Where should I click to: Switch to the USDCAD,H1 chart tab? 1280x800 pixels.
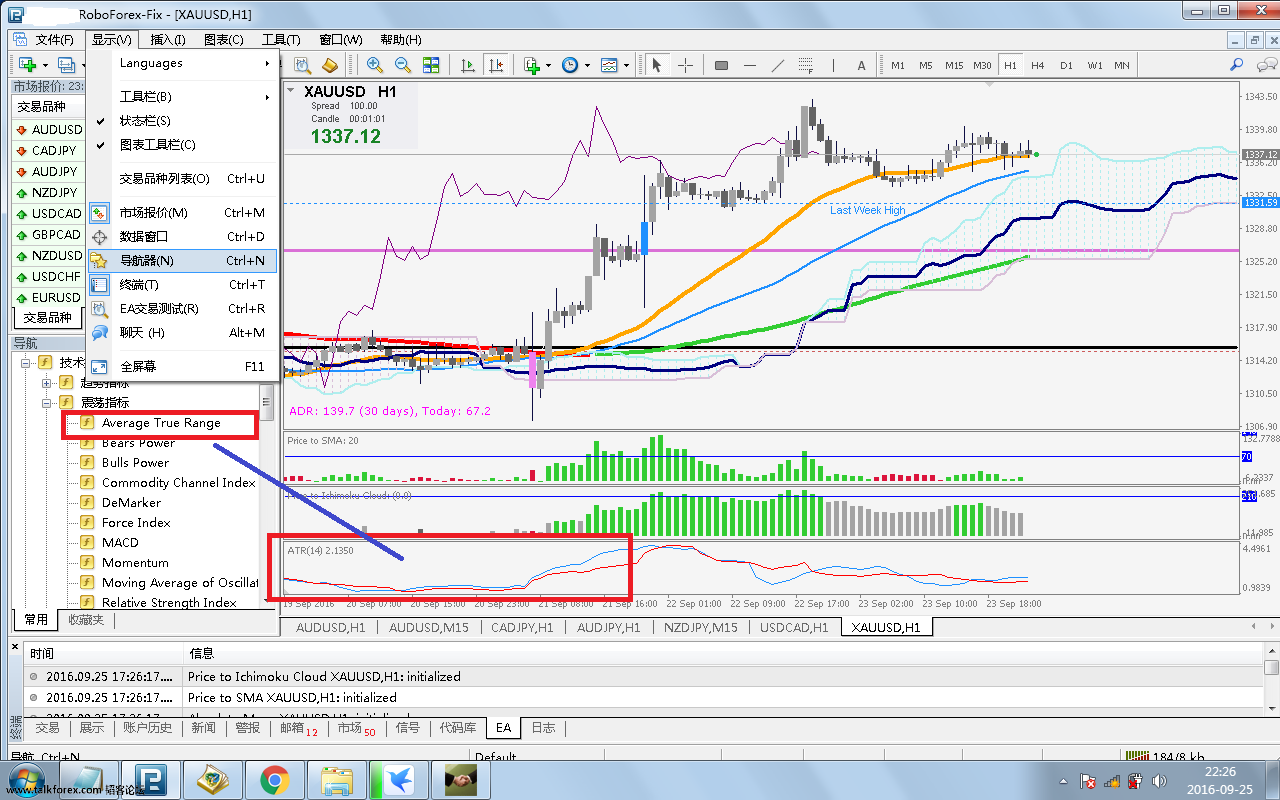(793, 627)
